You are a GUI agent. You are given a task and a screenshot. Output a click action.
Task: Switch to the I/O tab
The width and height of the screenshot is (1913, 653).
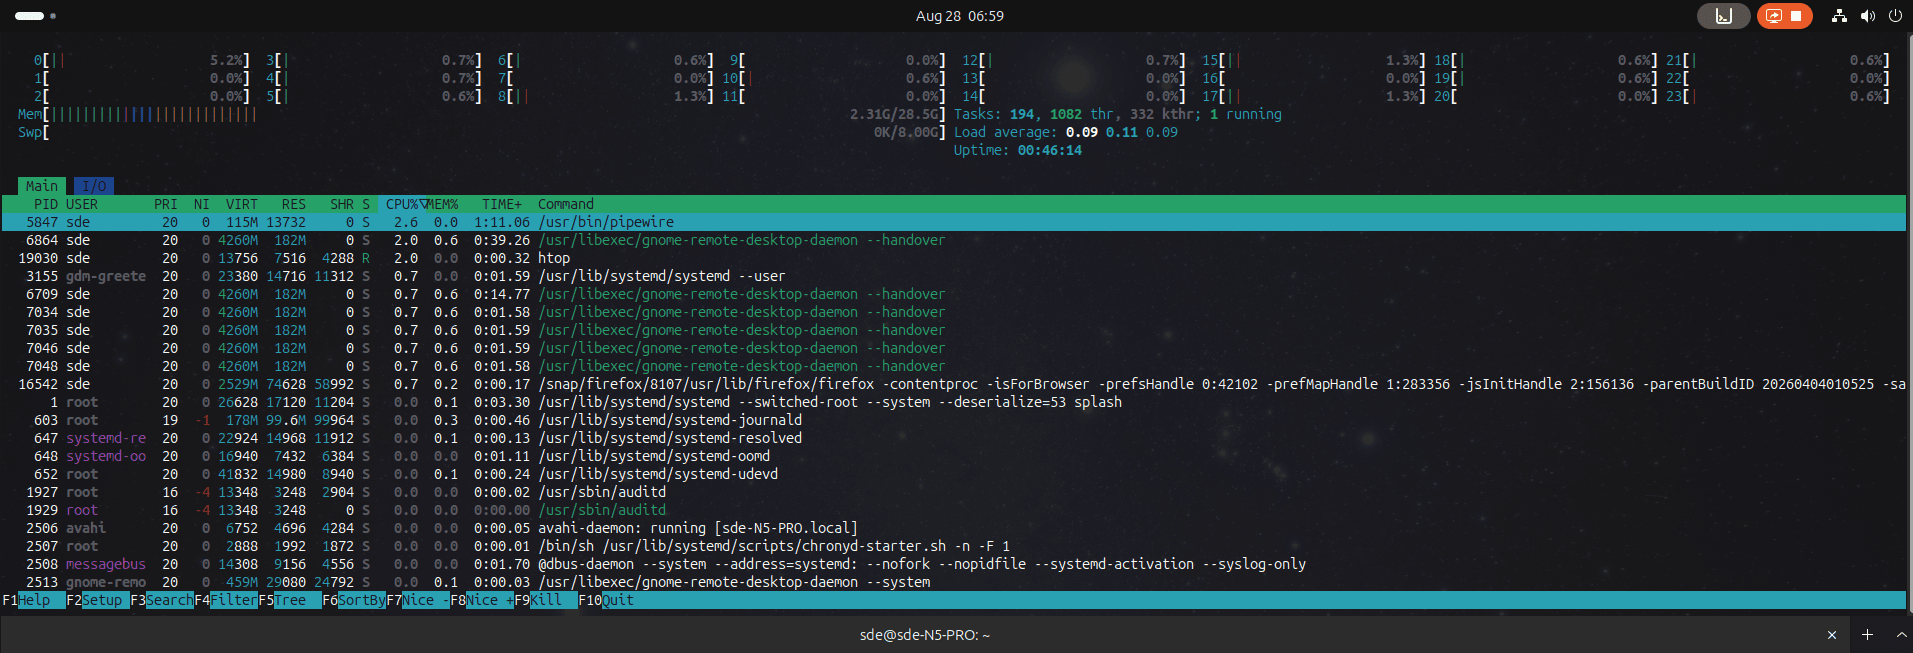tap(94, 186)
